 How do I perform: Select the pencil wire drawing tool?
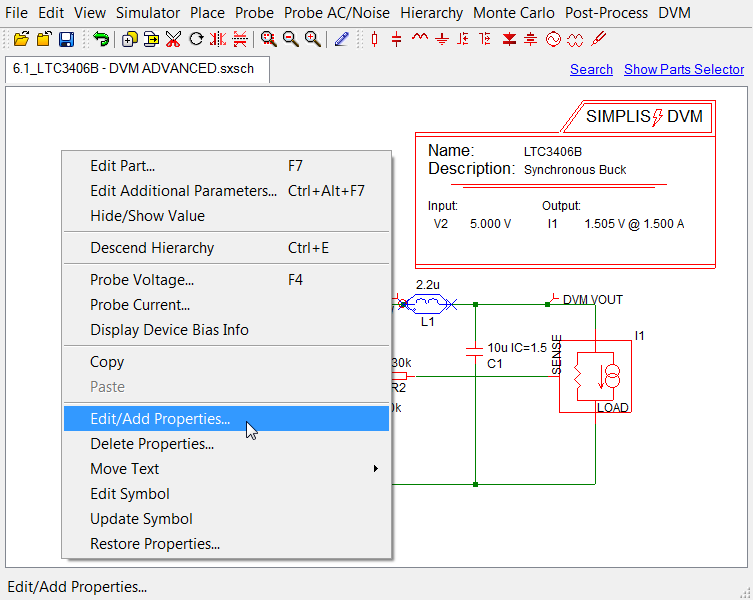click(x=342, y=39)
